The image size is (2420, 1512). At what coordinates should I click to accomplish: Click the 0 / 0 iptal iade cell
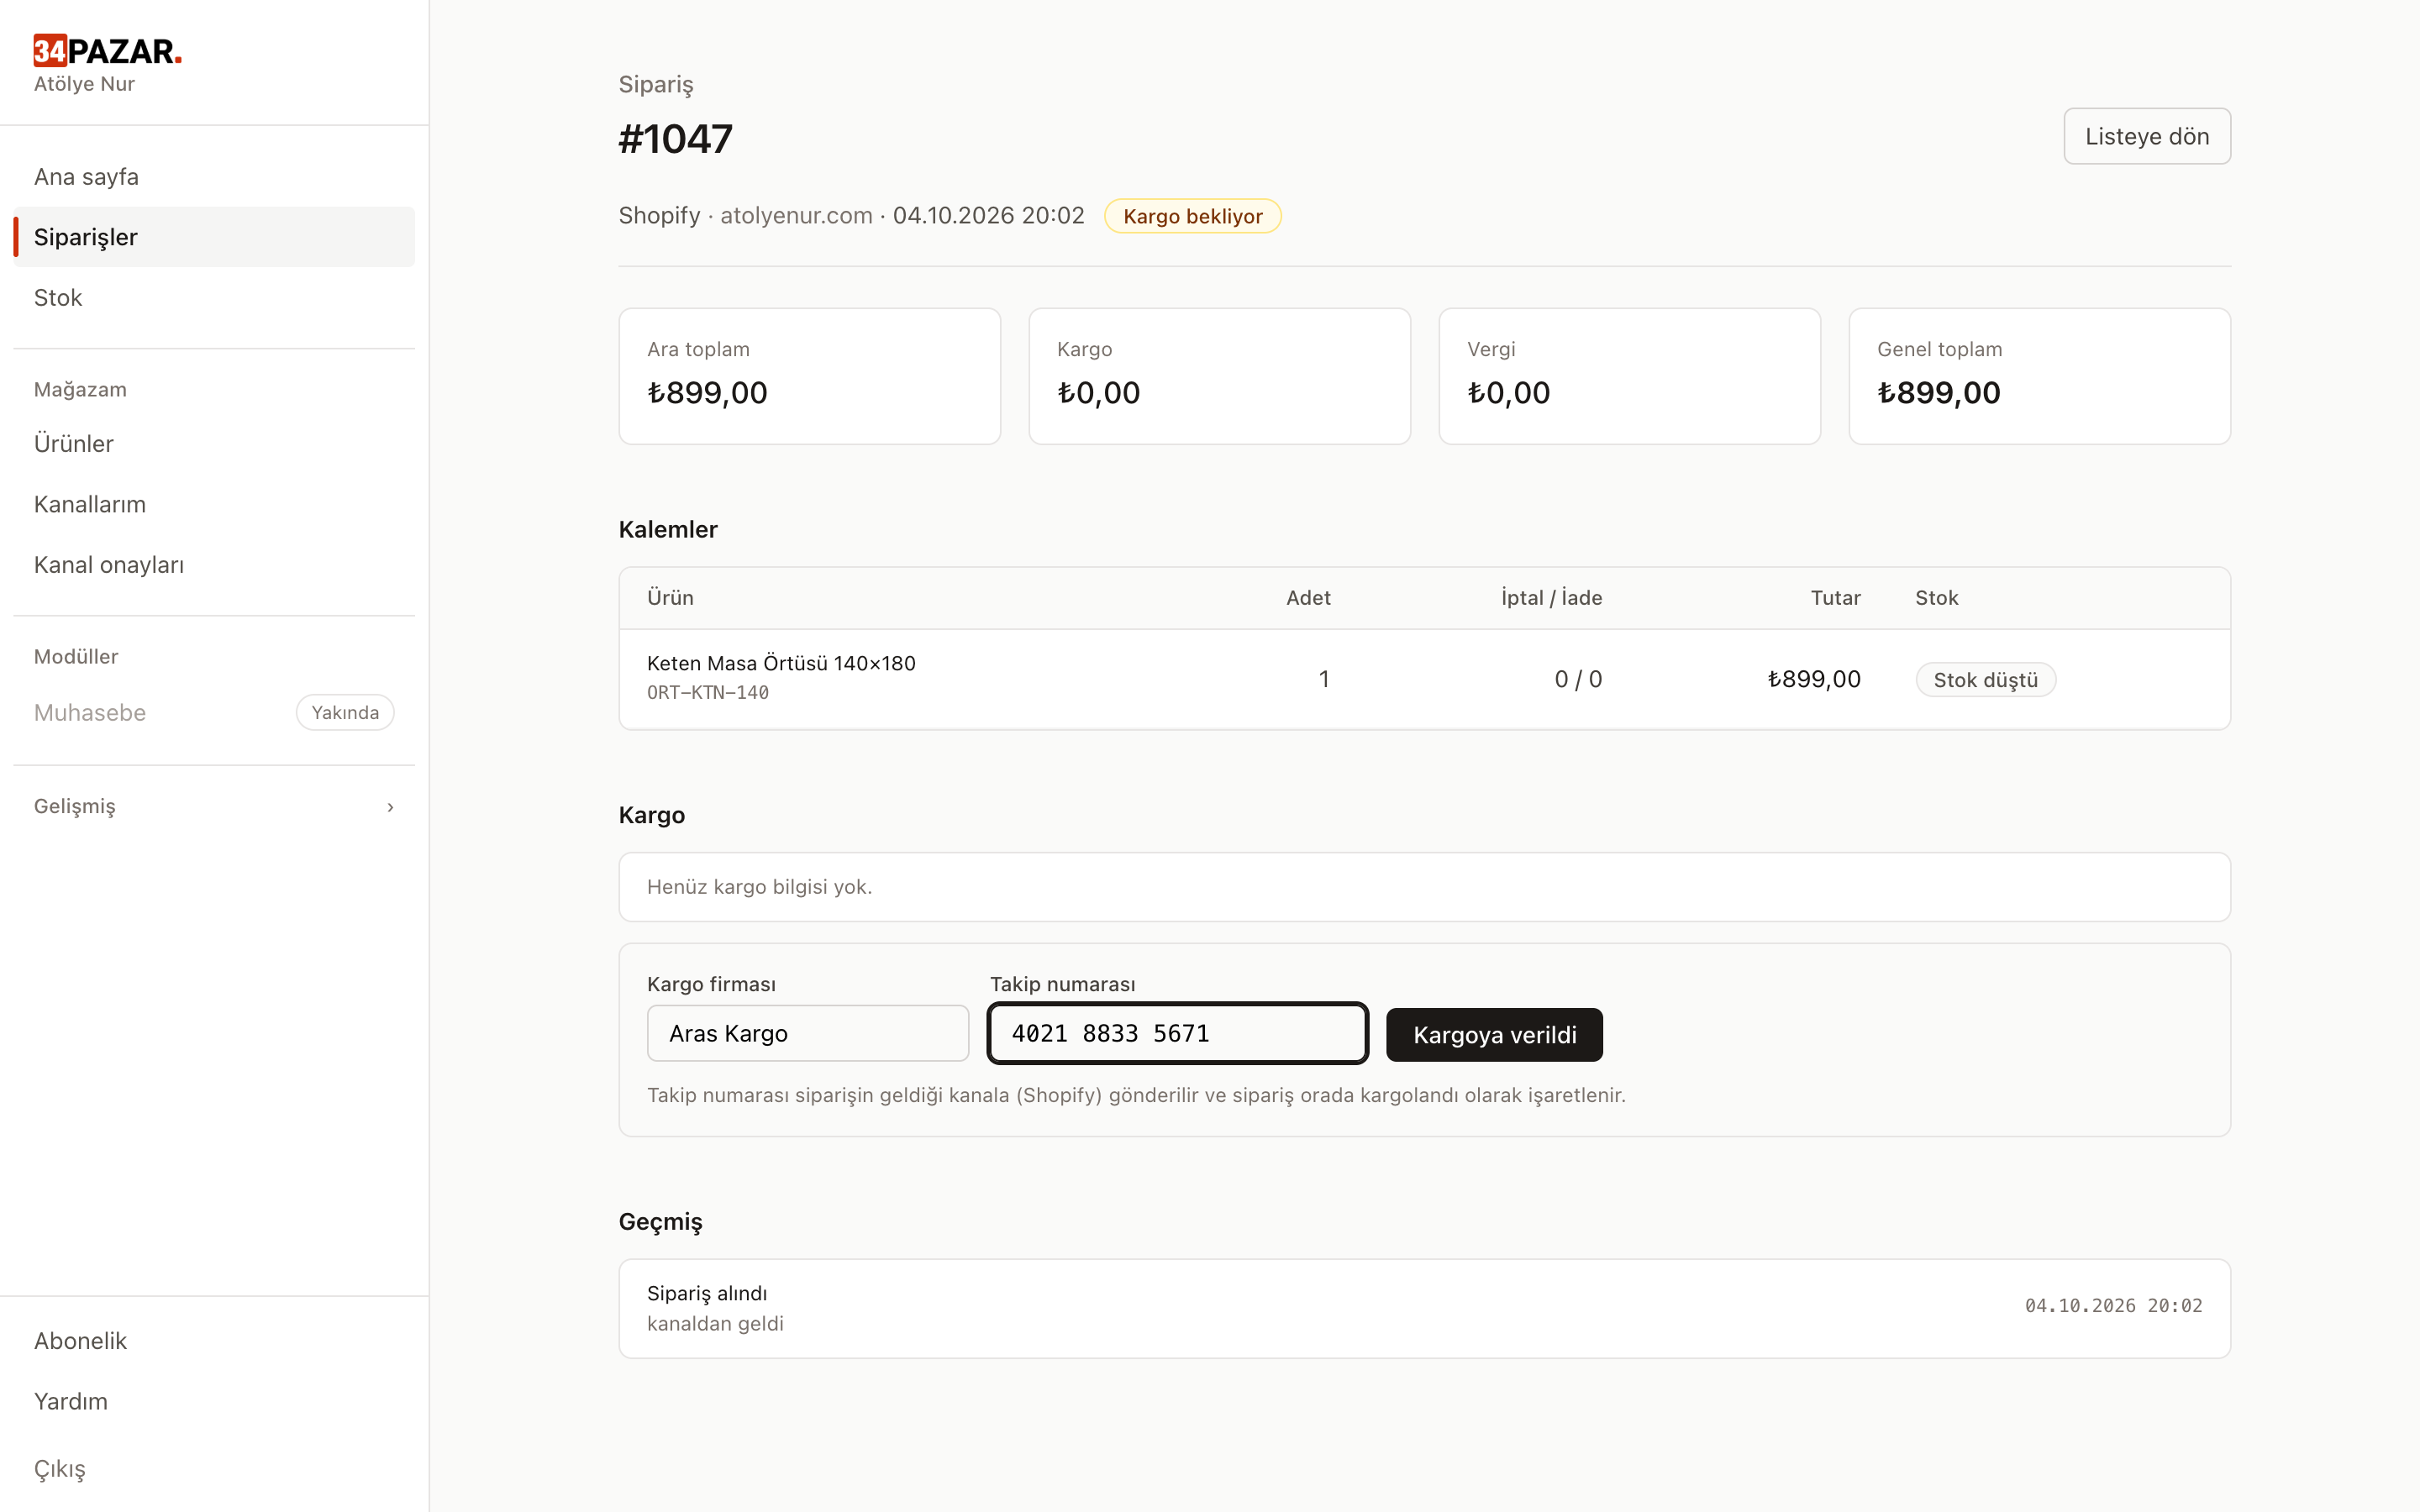(1578, 680)
